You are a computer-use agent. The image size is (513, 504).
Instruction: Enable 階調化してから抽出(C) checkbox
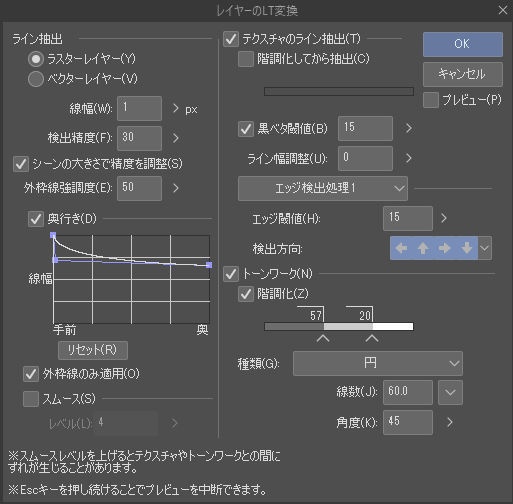246,59
